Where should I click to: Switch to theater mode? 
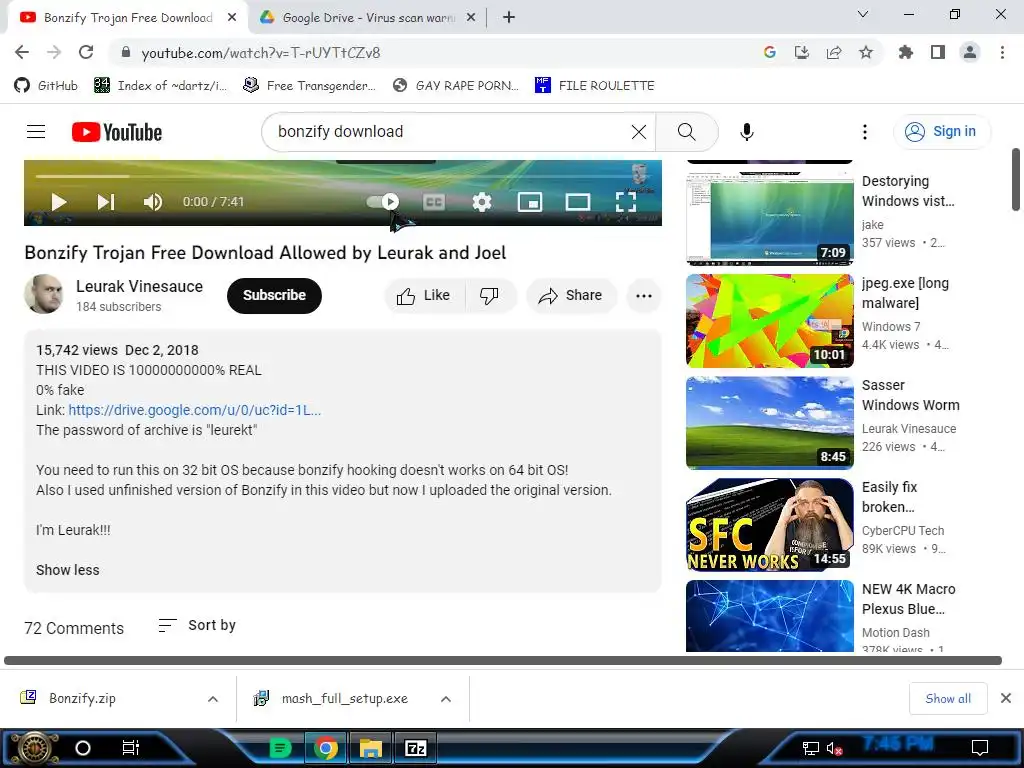(x=578, y=202)
